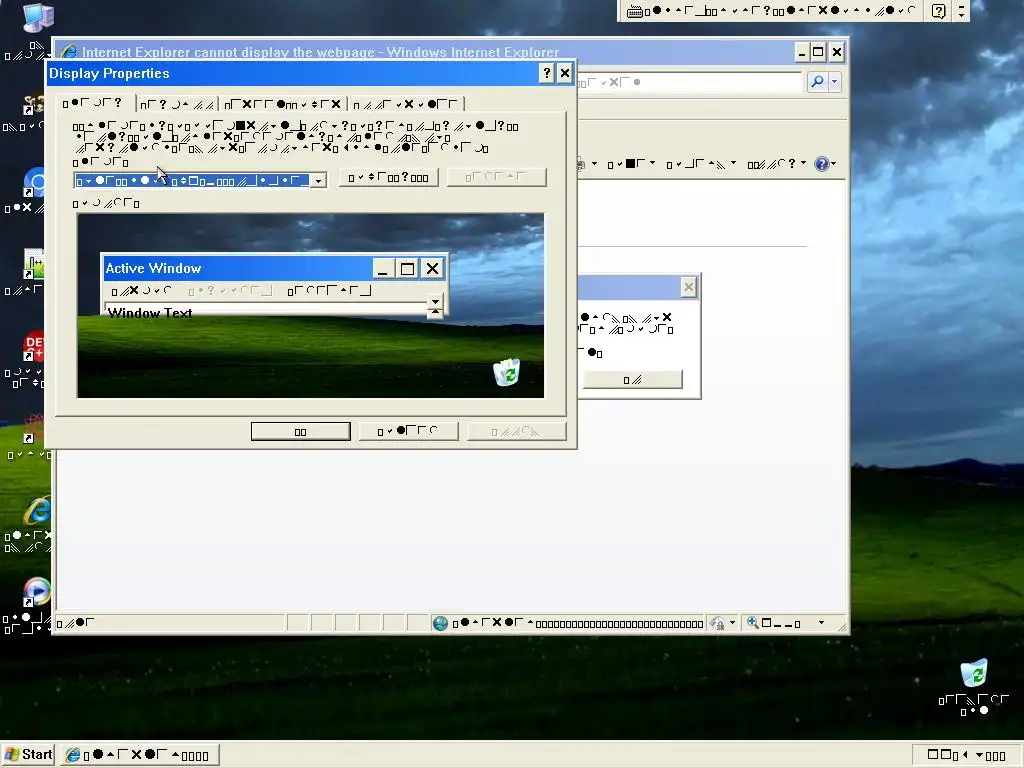The width and height of the screenshot is (1024, 768).
Task: Confirm Display Properties with the OK button
Action: pyautogui.click(x=300, y=432)
